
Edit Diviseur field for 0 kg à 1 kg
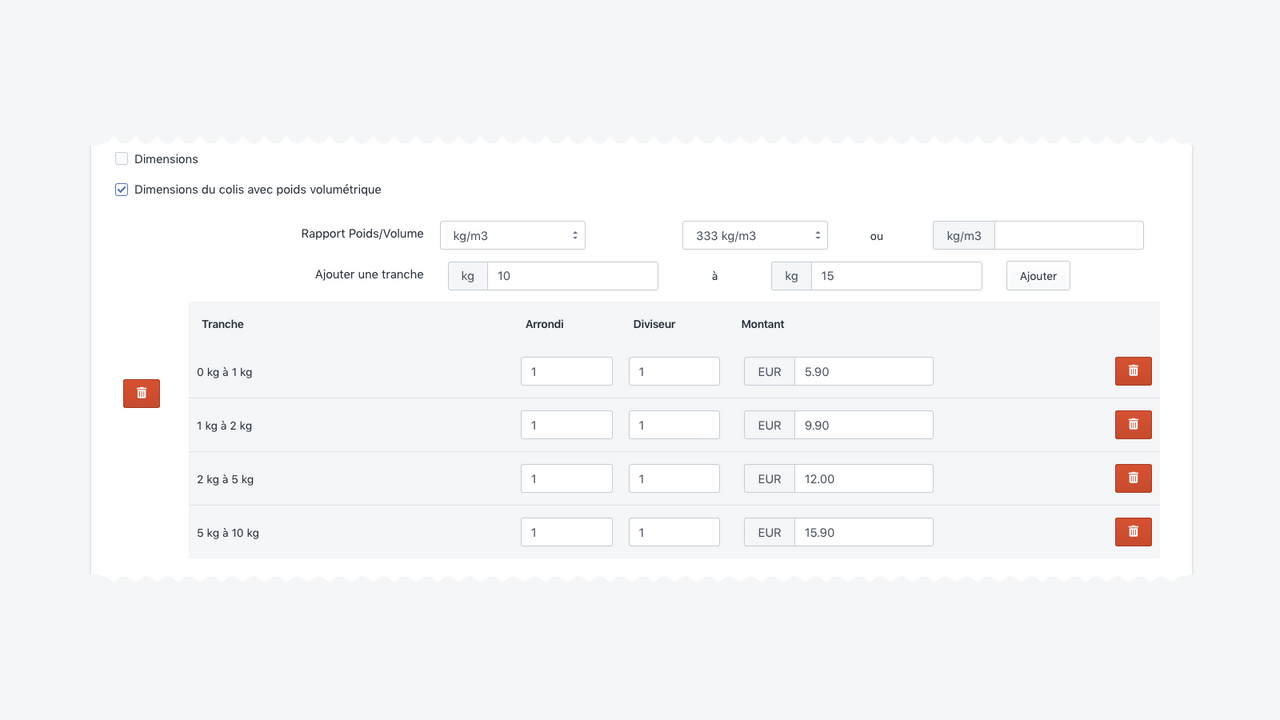point(674,371)
